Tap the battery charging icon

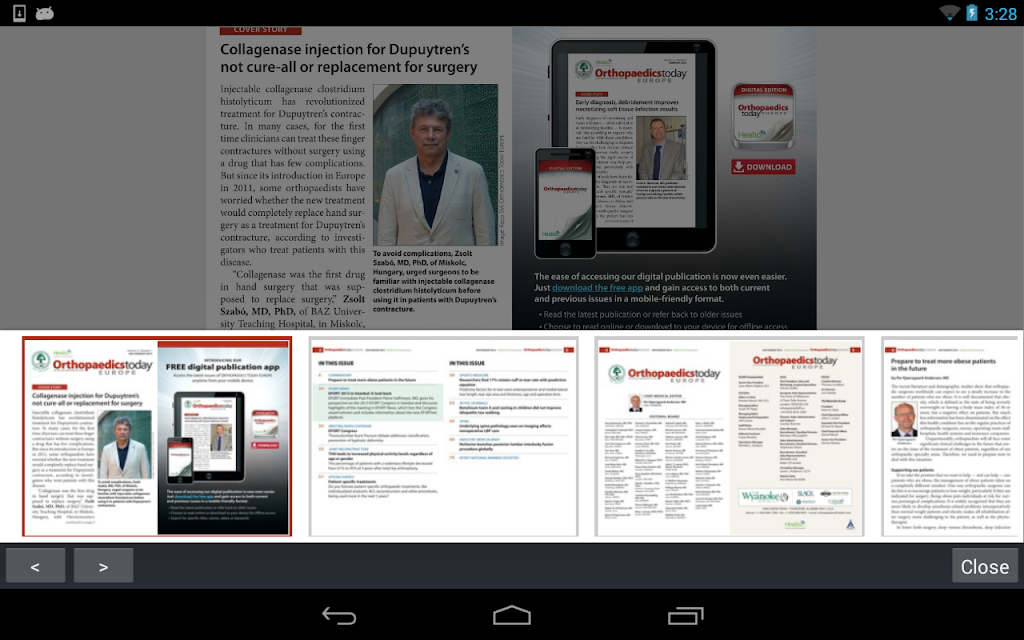coord(972,12)
